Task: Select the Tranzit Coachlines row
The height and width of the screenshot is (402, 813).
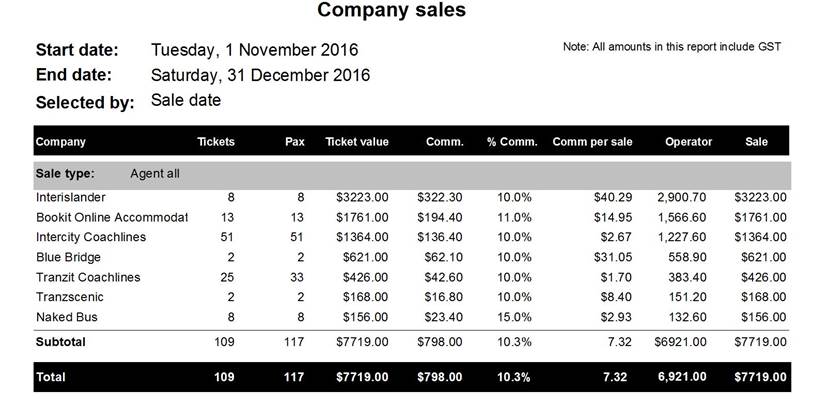Action: click(412, 277)
